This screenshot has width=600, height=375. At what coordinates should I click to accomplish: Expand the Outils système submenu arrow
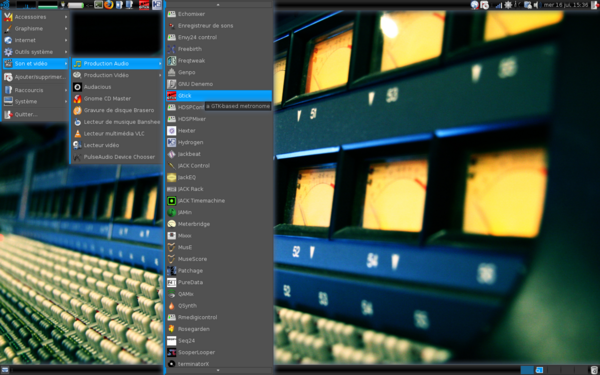[x=66, y=52]
